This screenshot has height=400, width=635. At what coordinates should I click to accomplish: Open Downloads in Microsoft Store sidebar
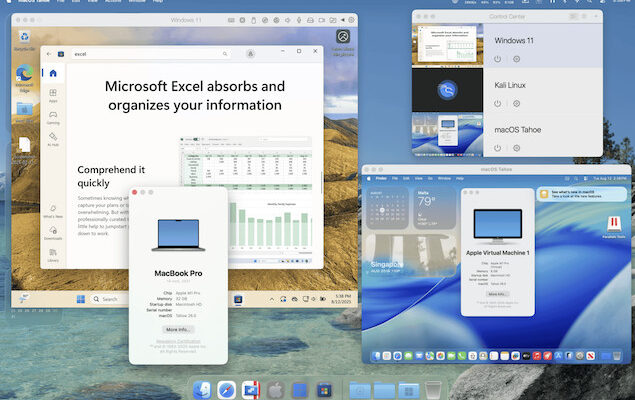pyautogui.click(x=53, y=233)
